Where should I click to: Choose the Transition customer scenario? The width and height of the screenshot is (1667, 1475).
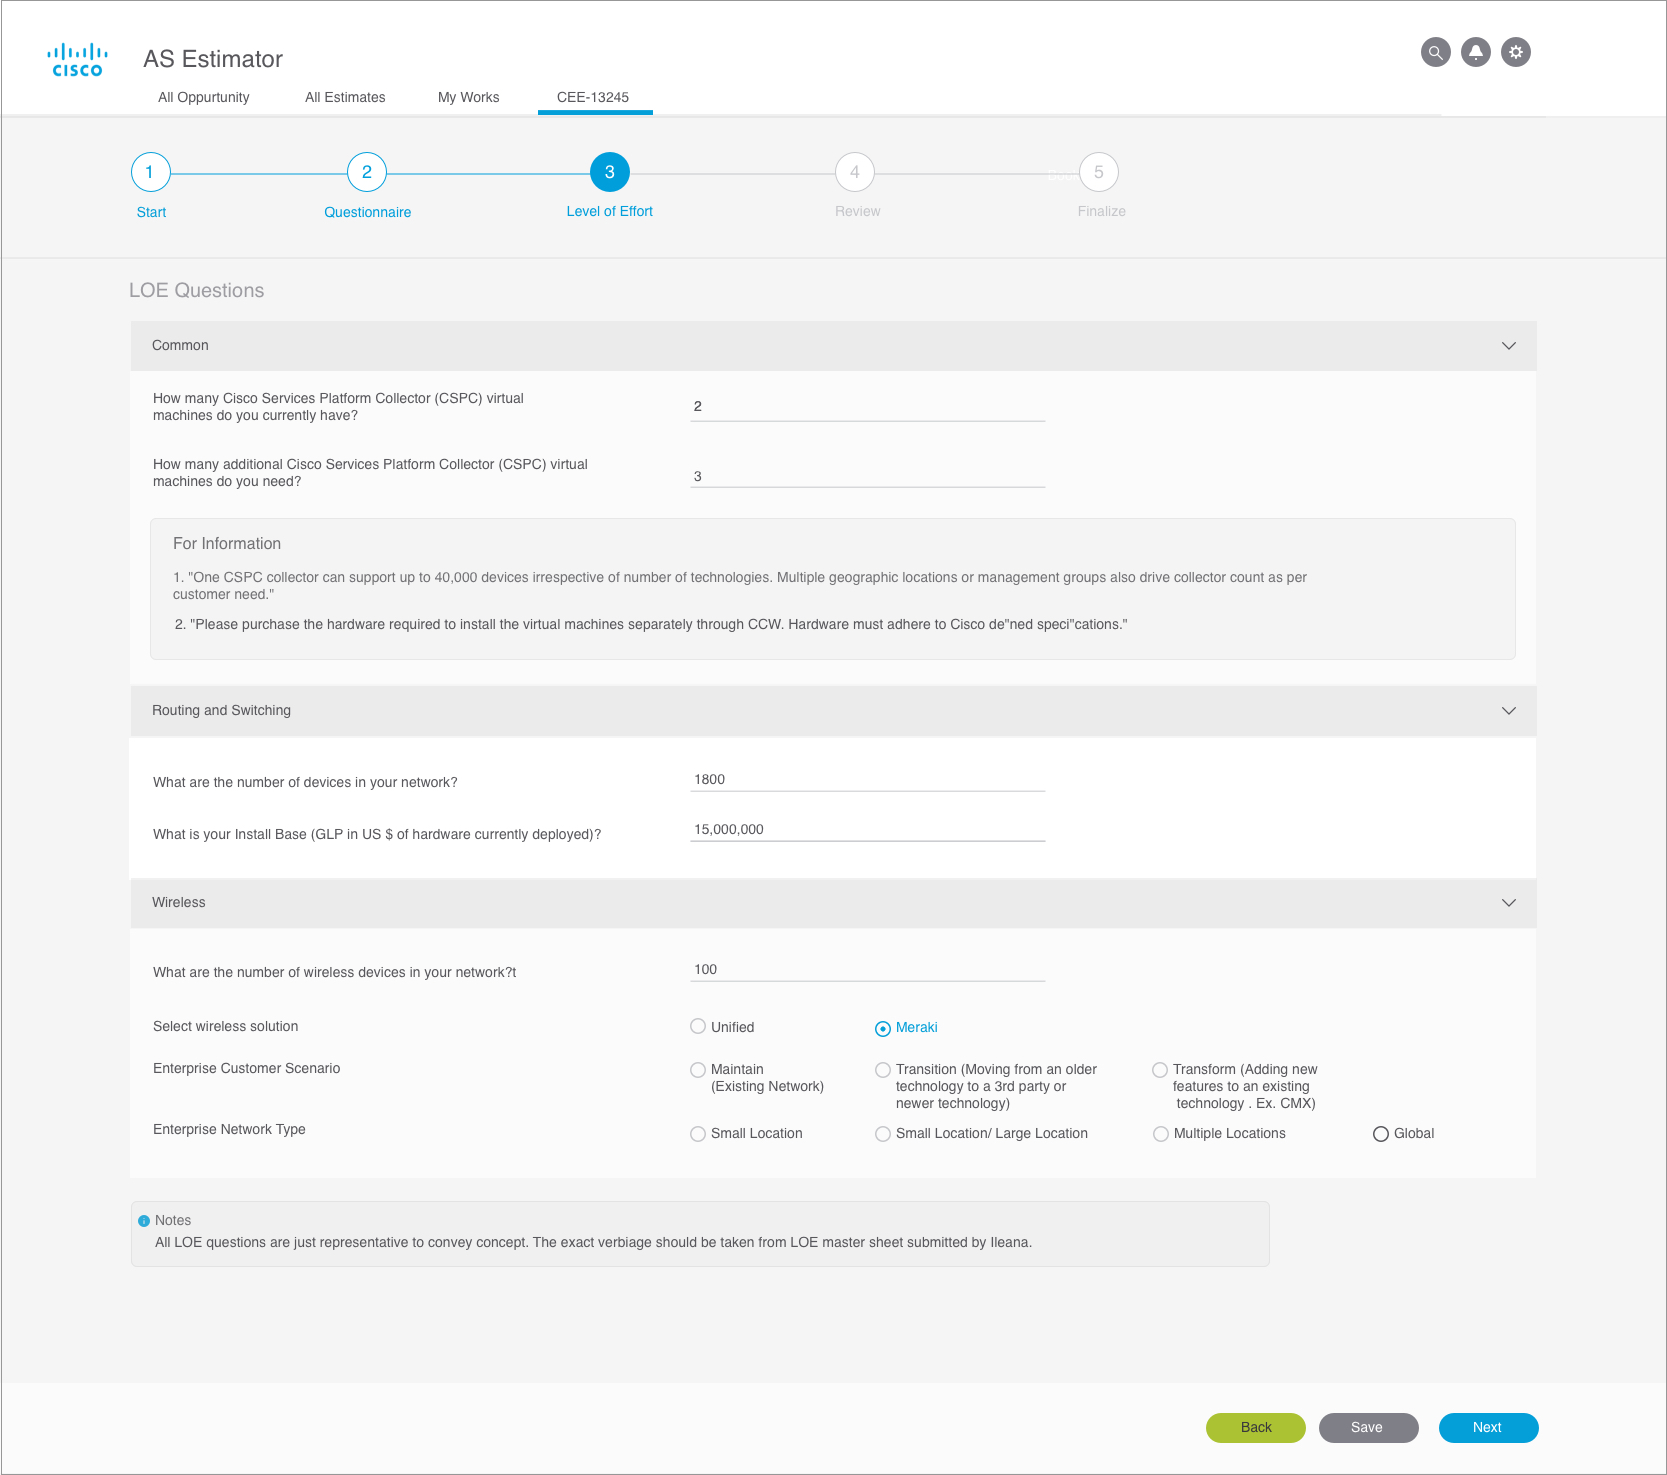[x=883, y=1070]
